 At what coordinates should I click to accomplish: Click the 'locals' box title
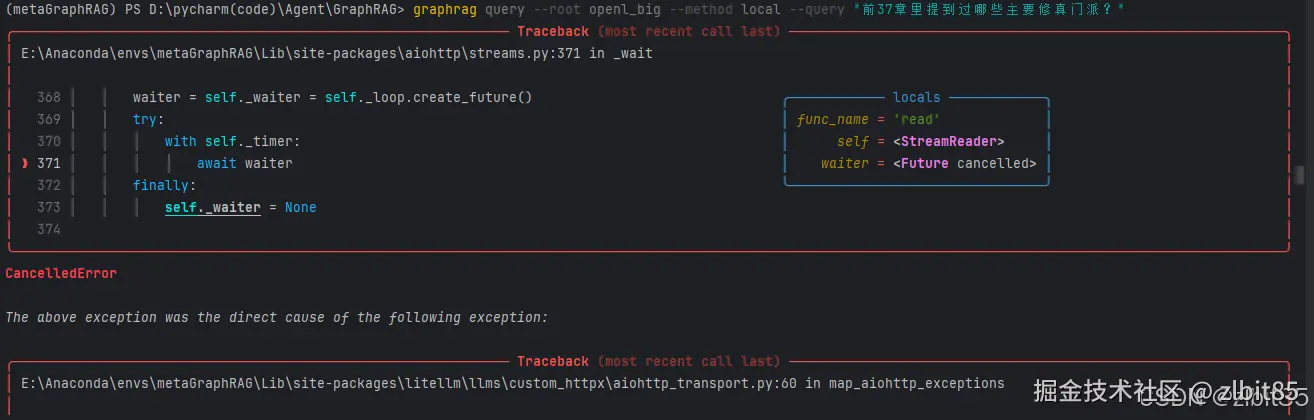pyautogui.click(x=916, y=97)
